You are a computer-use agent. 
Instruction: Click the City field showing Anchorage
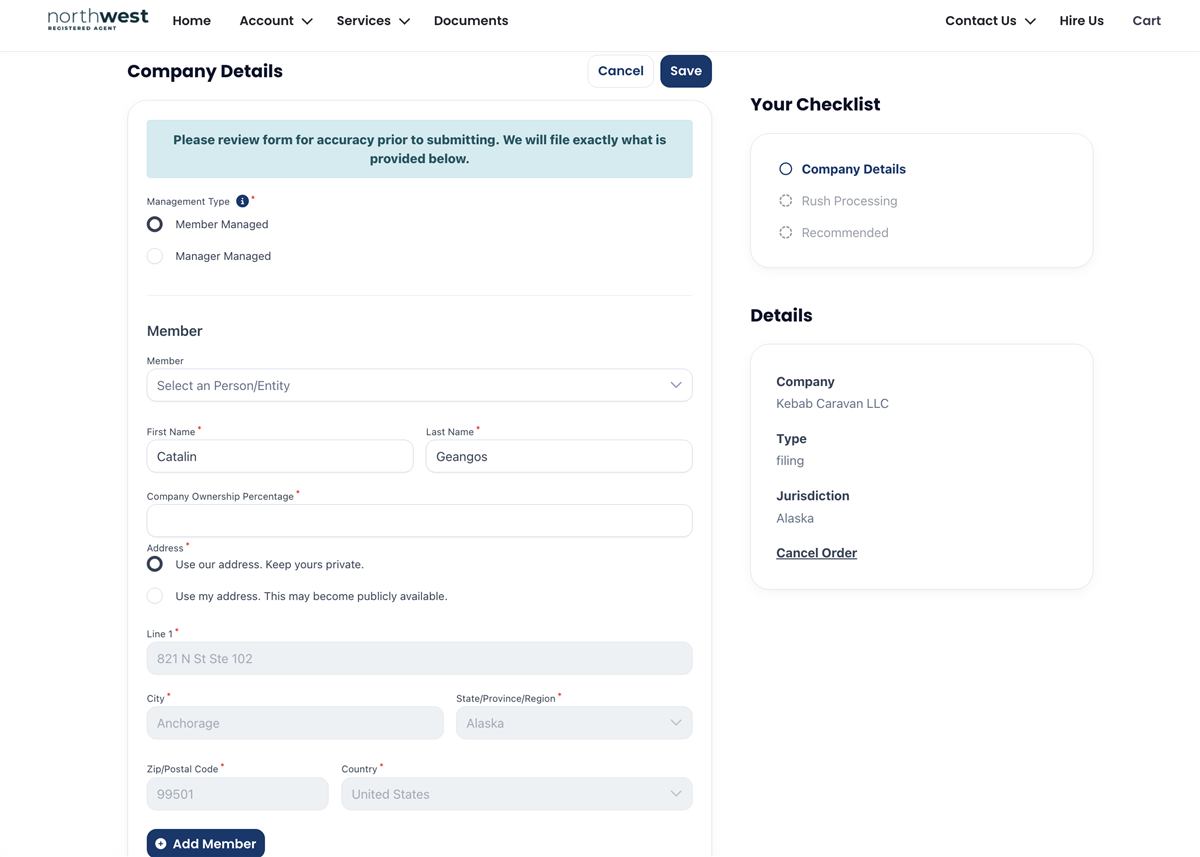pyautogui.click(x=295, y=723)
